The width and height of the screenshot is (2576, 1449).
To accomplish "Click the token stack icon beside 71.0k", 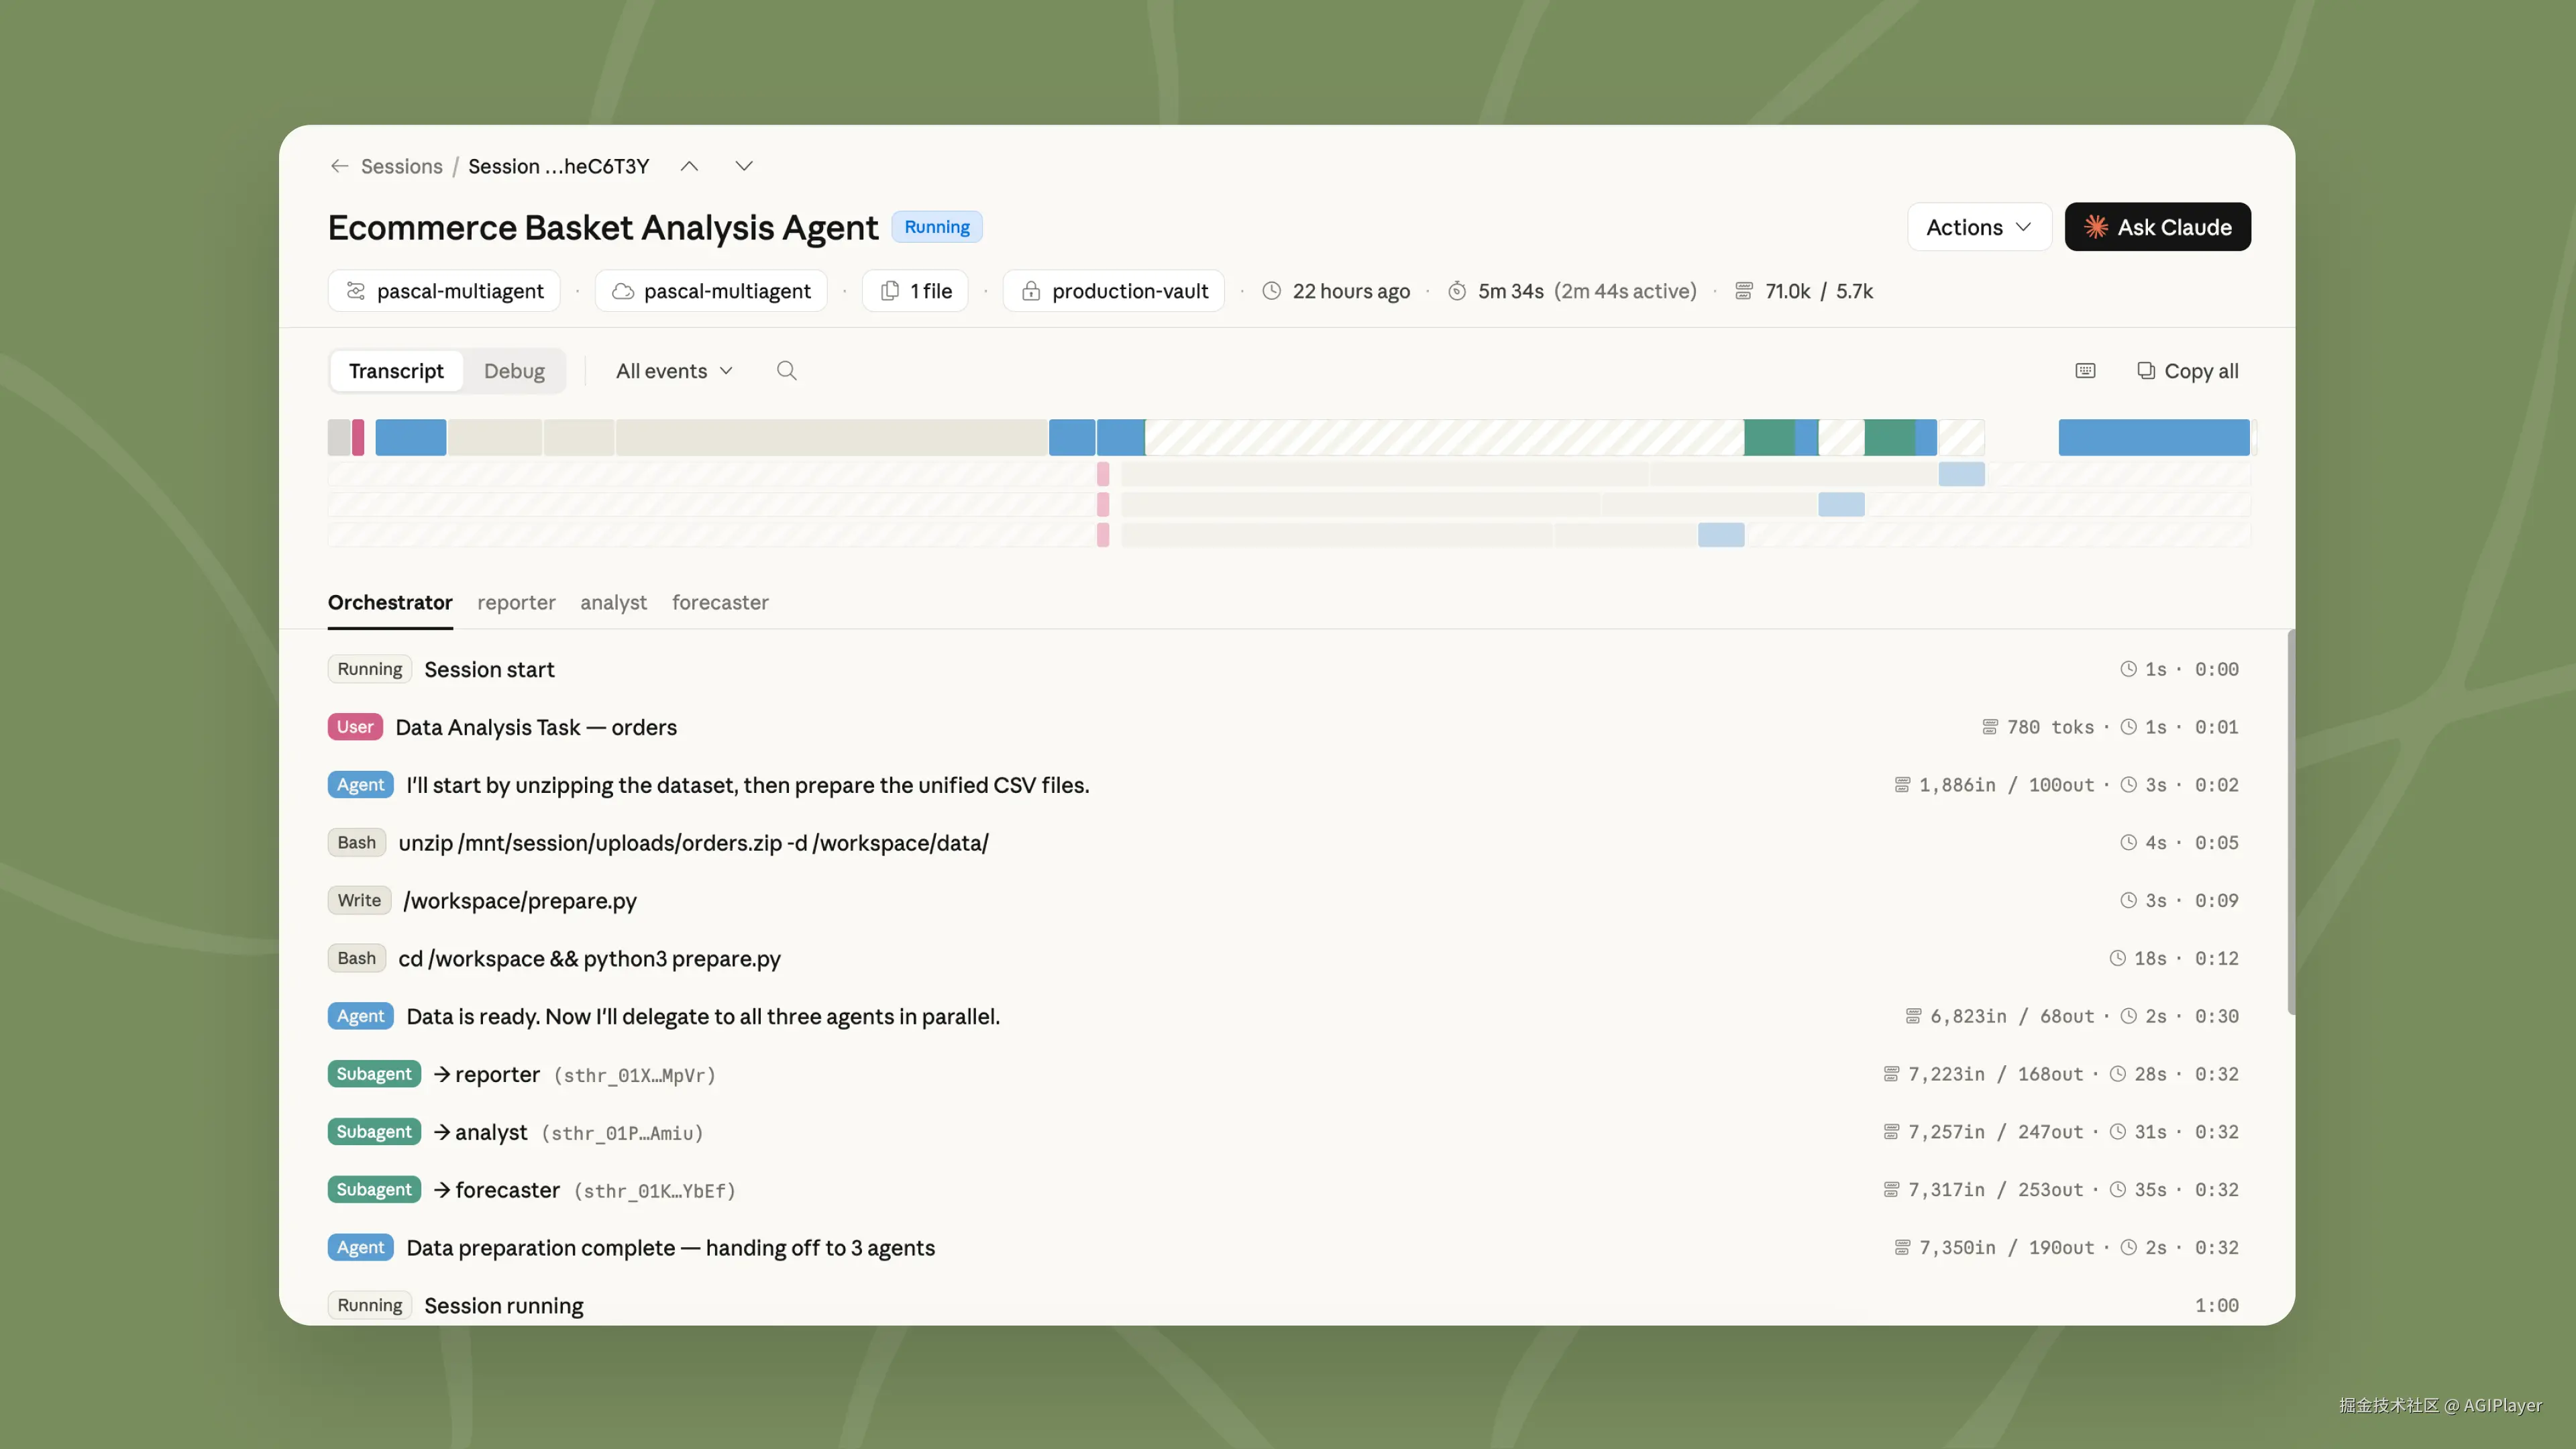I will (1744, 291).
